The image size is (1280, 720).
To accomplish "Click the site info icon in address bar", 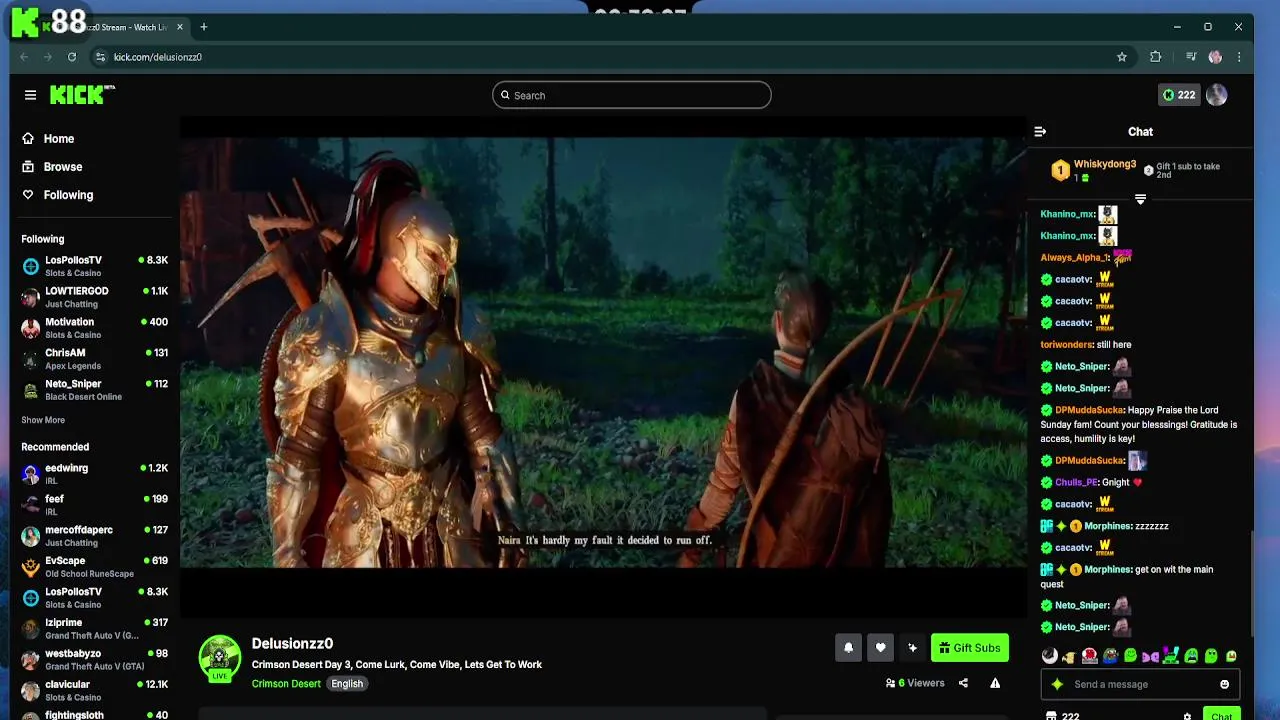I will [100, 57].
